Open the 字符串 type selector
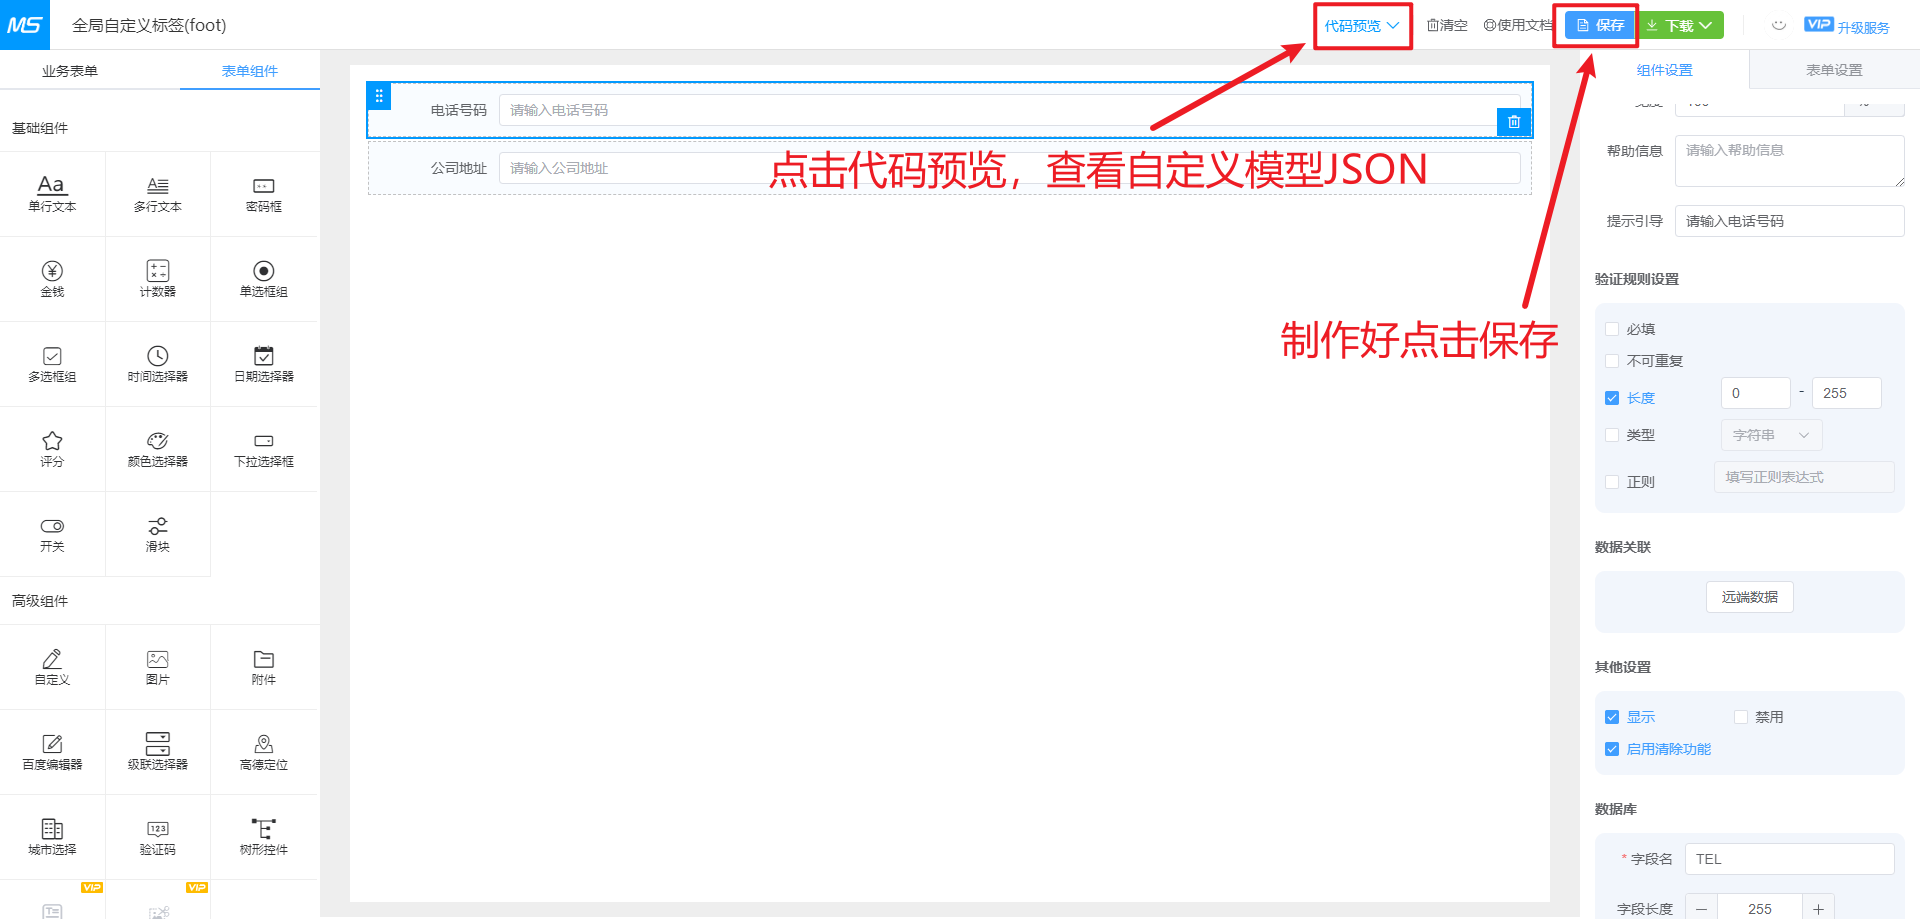Image resolution: width=1920 pixels, height=919 pixels. click(1771, 435)
